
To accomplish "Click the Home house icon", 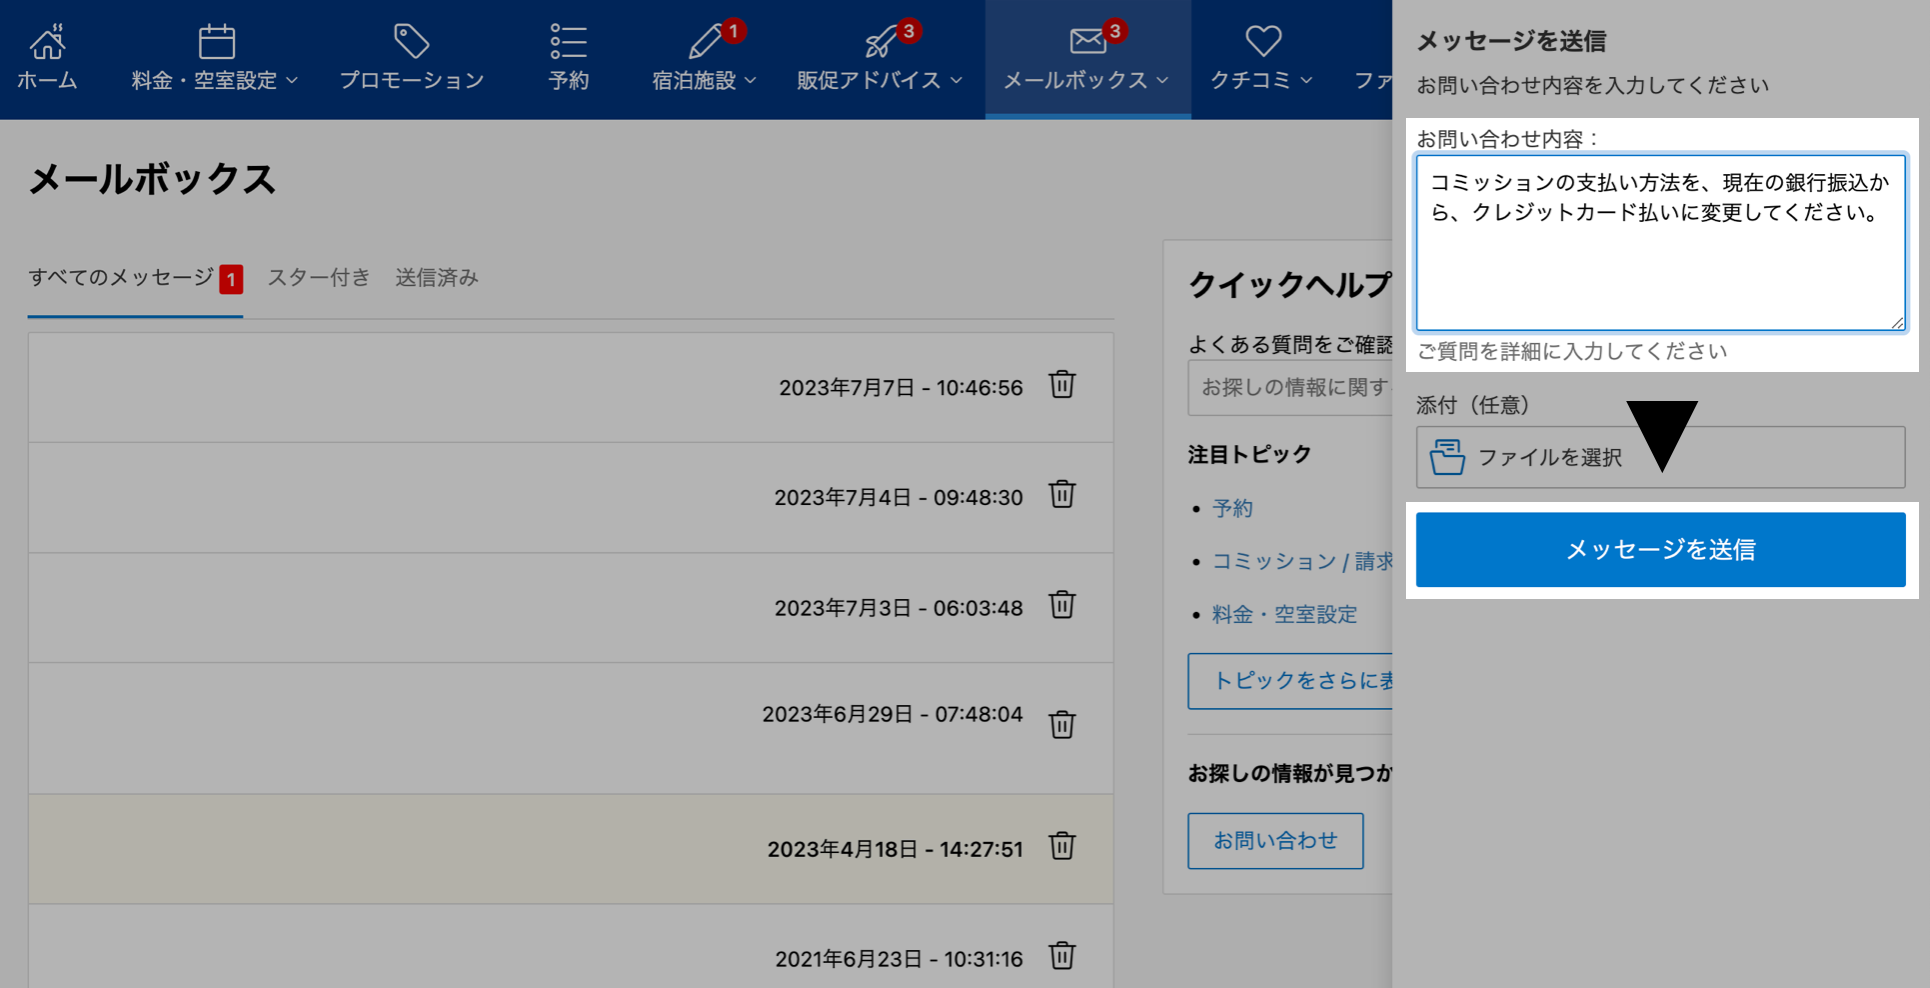I will 47,42.
